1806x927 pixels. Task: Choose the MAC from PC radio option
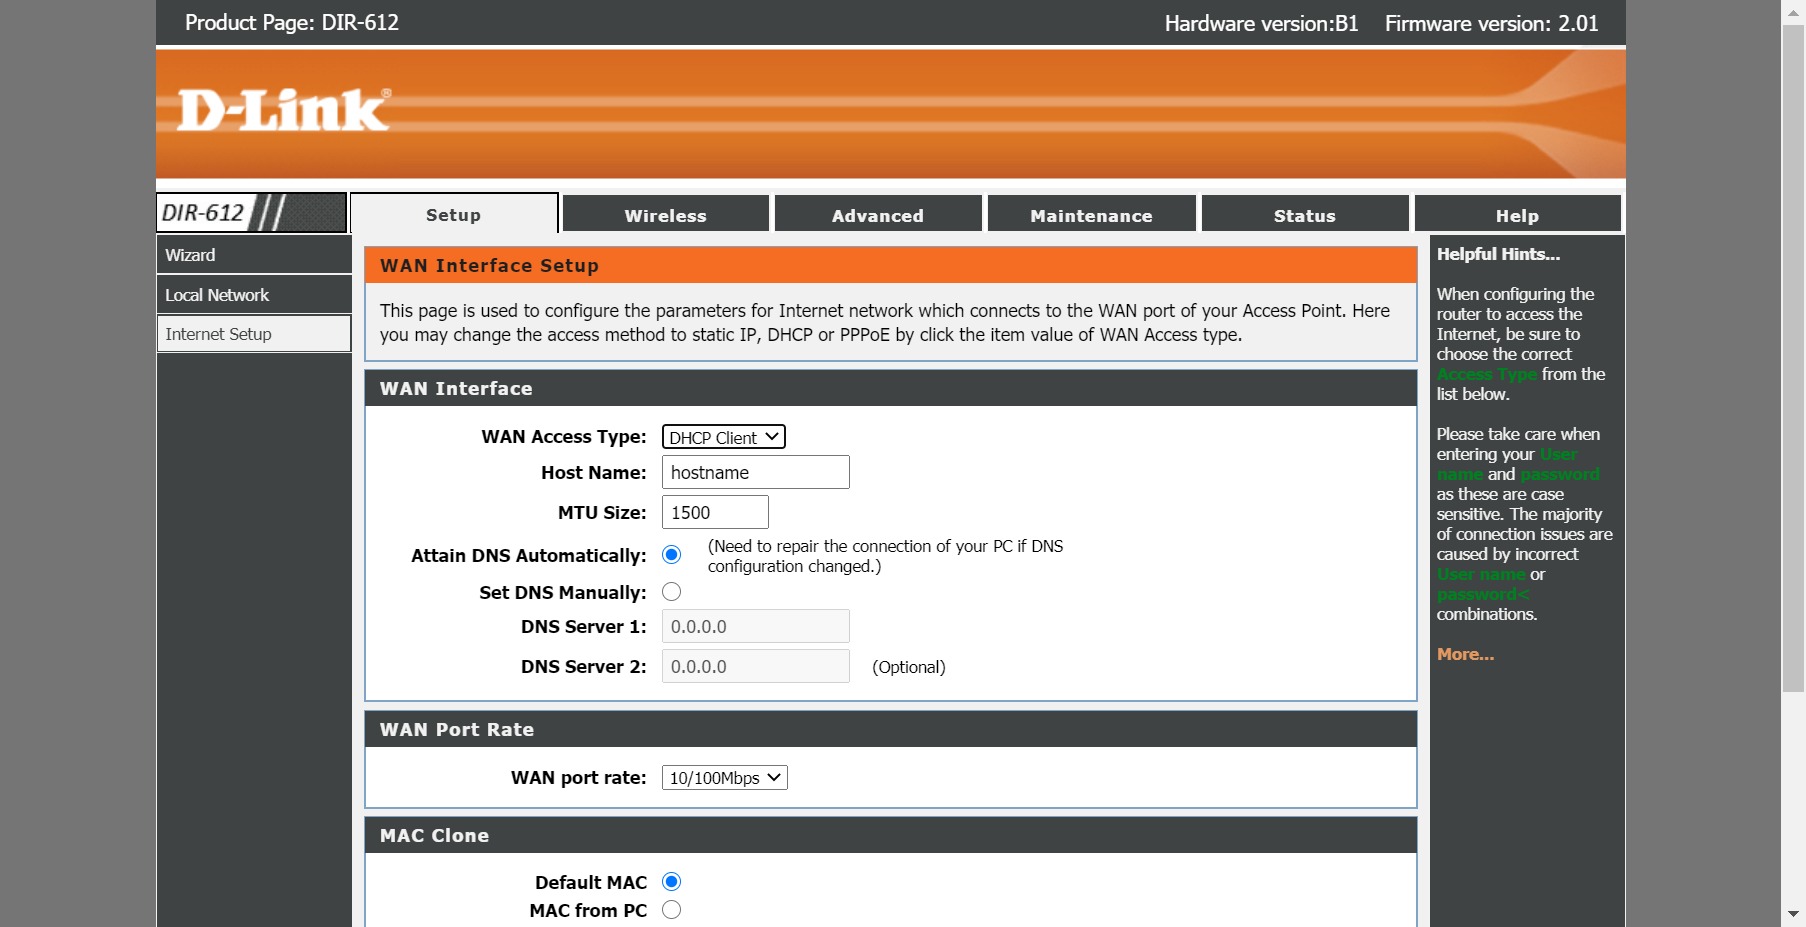[672, 910]
